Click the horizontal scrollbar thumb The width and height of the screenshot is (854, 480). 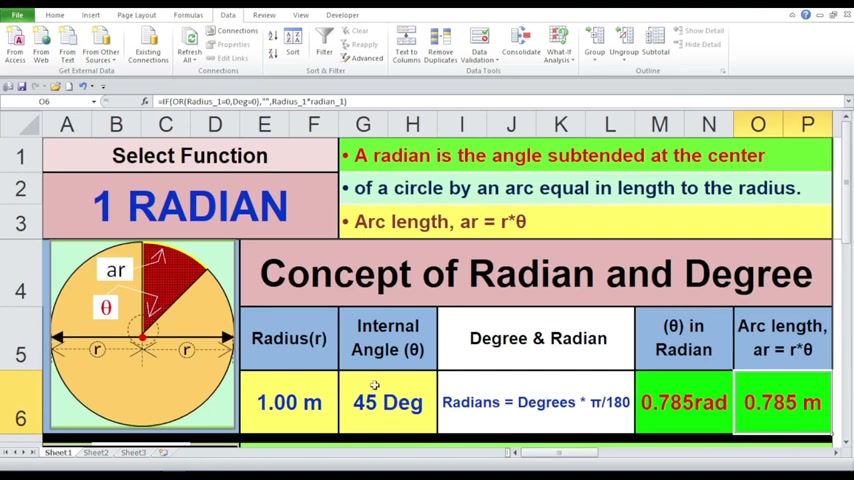pyautogui.click(x=559, y=452)
